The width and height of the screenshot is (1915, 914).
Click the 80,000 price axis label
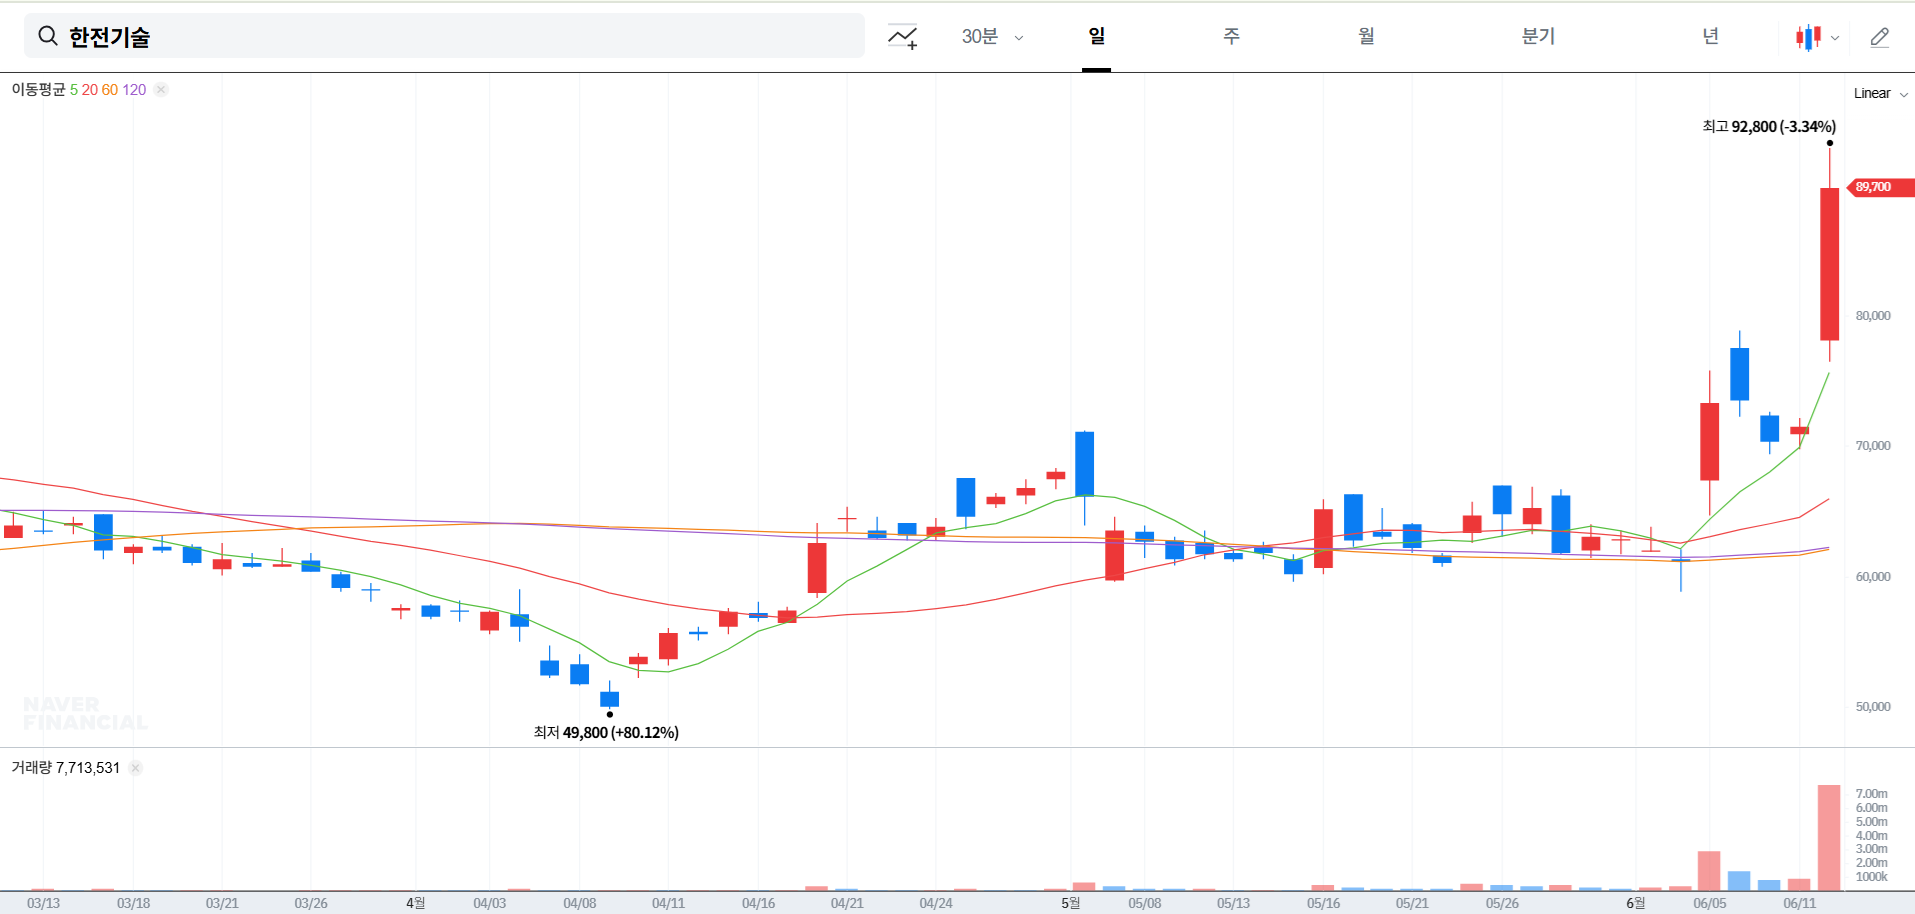click(1873, 316)
